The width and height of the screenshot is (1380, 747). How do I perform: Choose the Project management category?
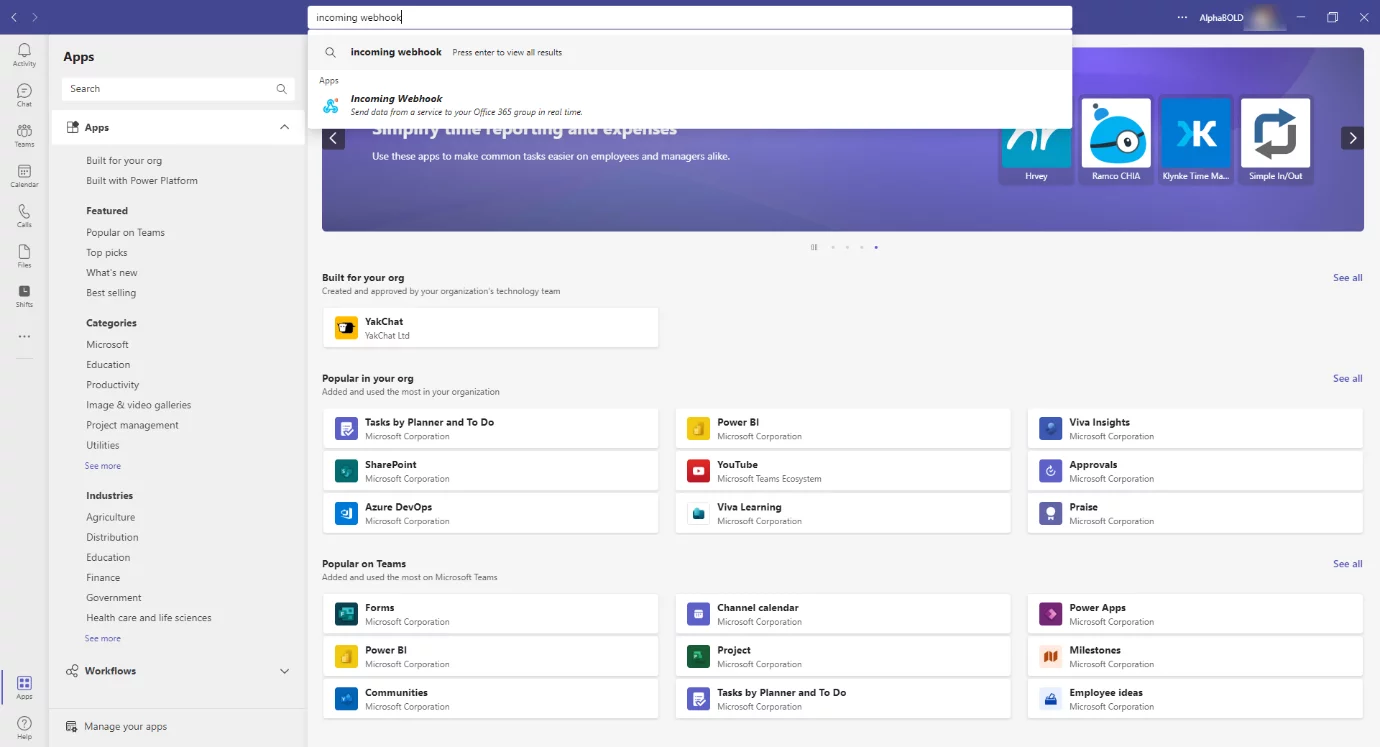click(132, 425)
